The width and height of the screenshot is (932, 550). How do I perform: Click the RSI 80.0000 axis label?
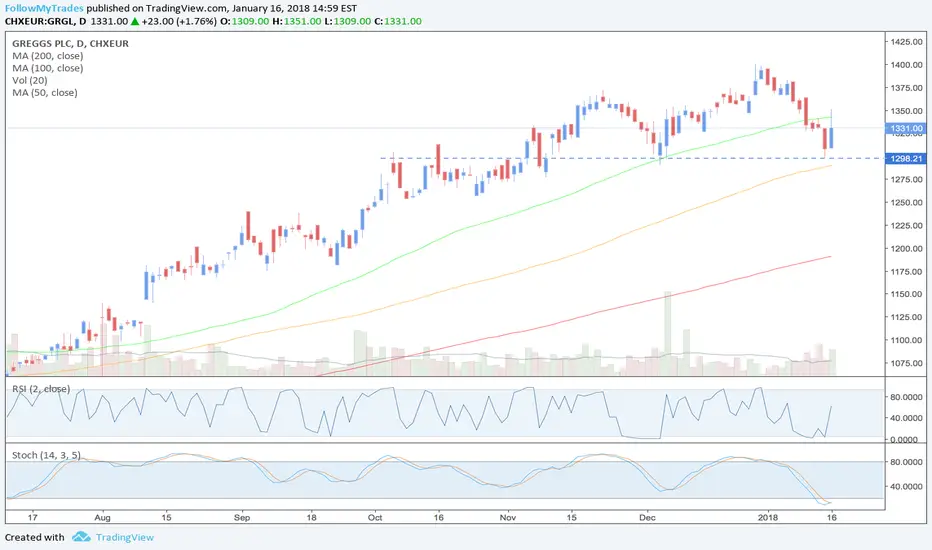pos(906,397)
